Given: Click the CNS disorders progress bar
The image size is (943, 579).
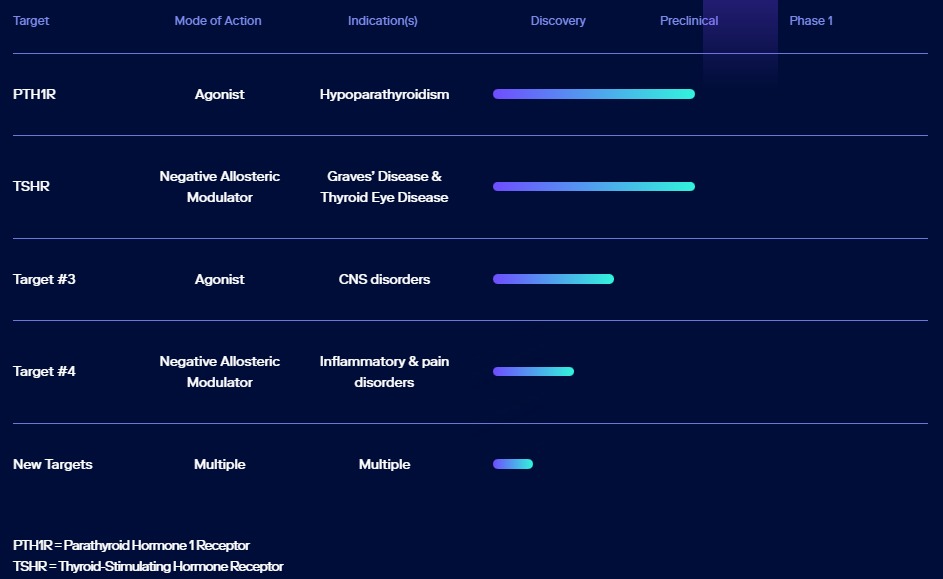Looking at the screenshot, I should coord(553,279).
